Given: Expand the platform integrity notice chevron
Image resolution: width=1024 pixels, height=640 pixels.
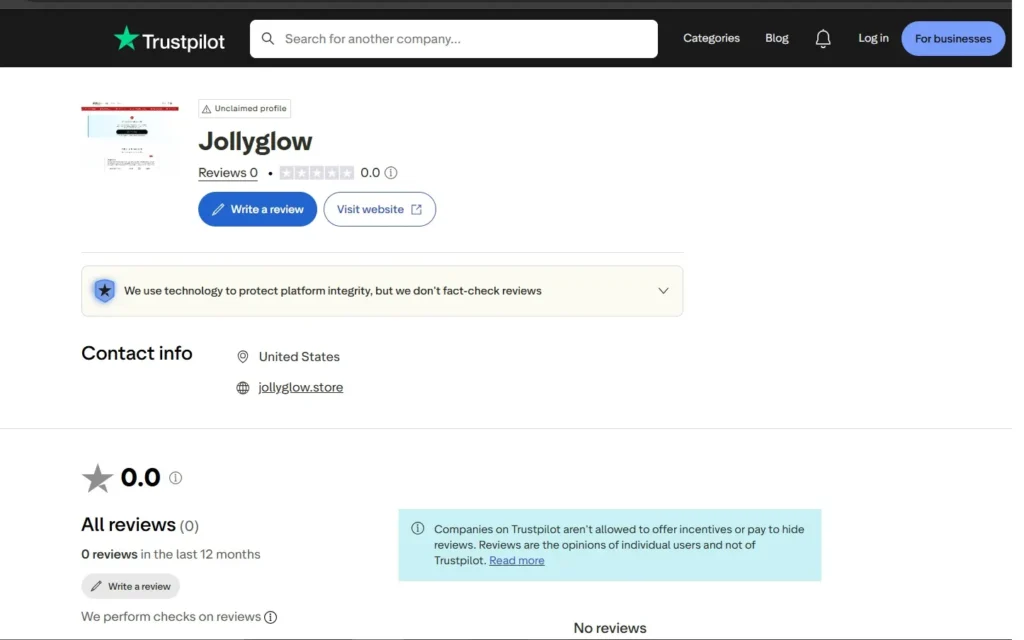Looking at the screenshot, I should (x=663, y=291).
